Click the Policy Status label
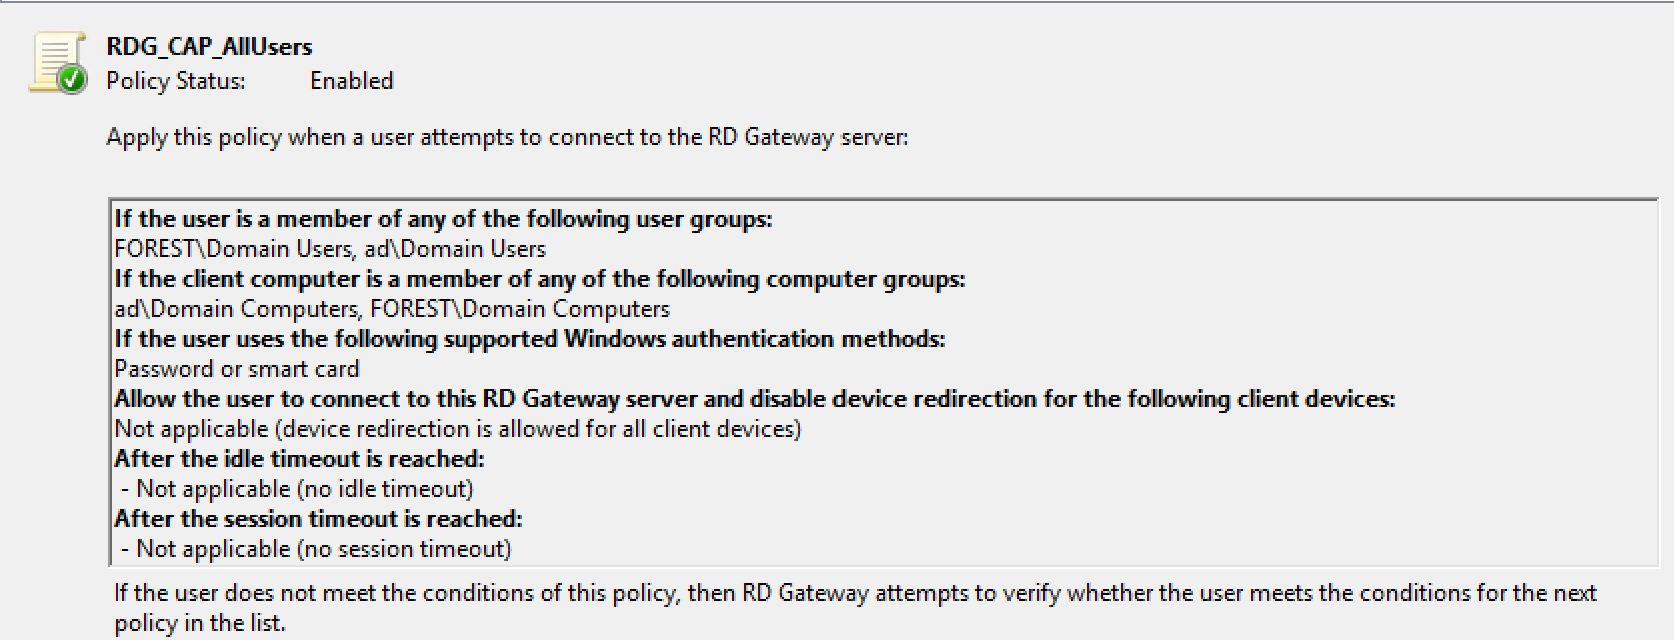Screen dimensions: 1674x640 tap(176, 81)
